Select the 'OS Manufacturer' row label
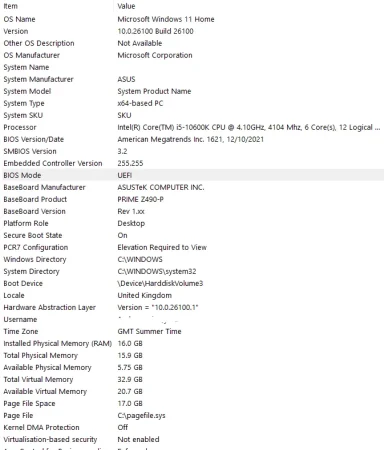The height and width of the screenshot is (450, 384). [32, 55]
